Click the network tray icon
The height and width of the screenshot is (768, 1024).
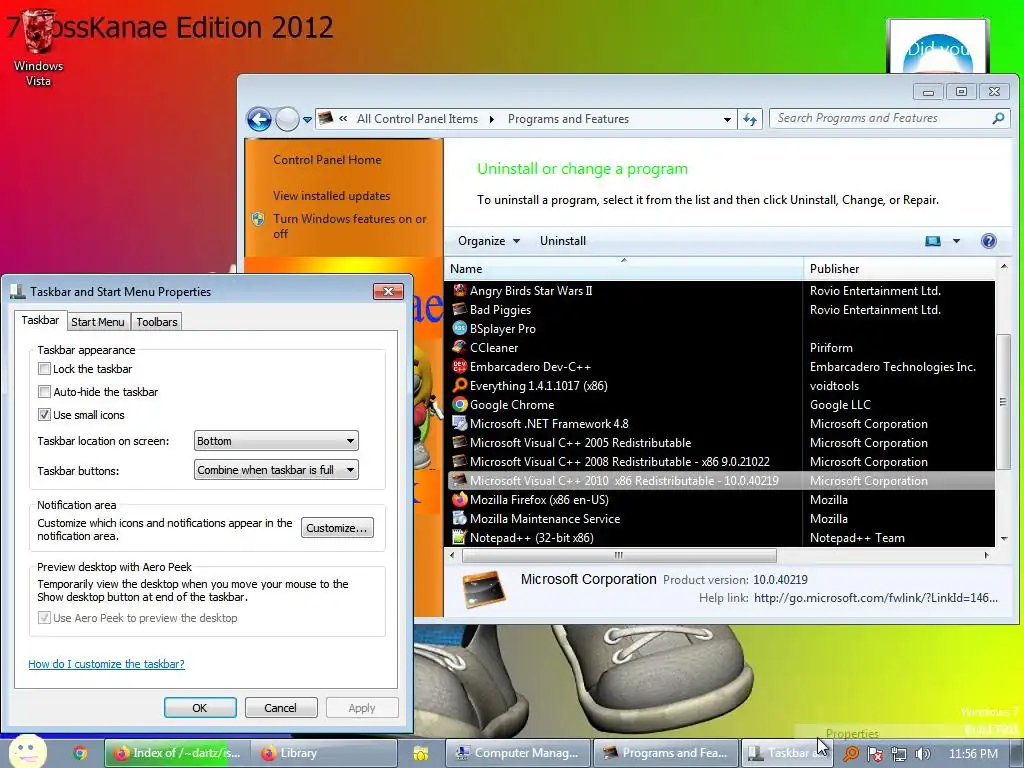899,754
